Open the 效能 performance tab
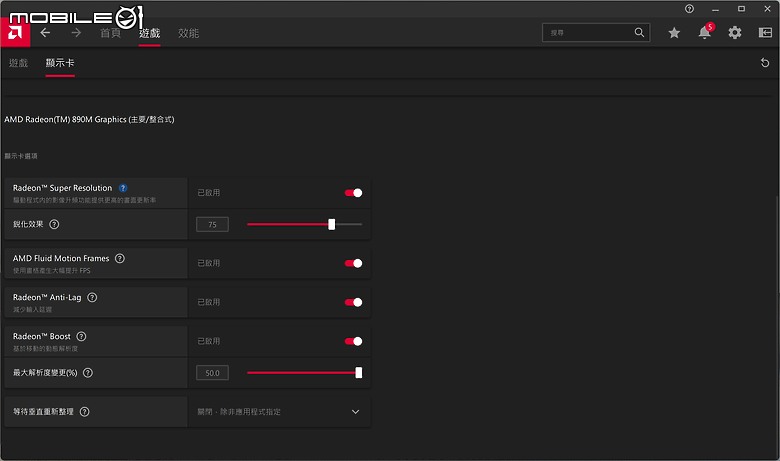Viewport: 780px width, 461px height. (x=189, y=33)
